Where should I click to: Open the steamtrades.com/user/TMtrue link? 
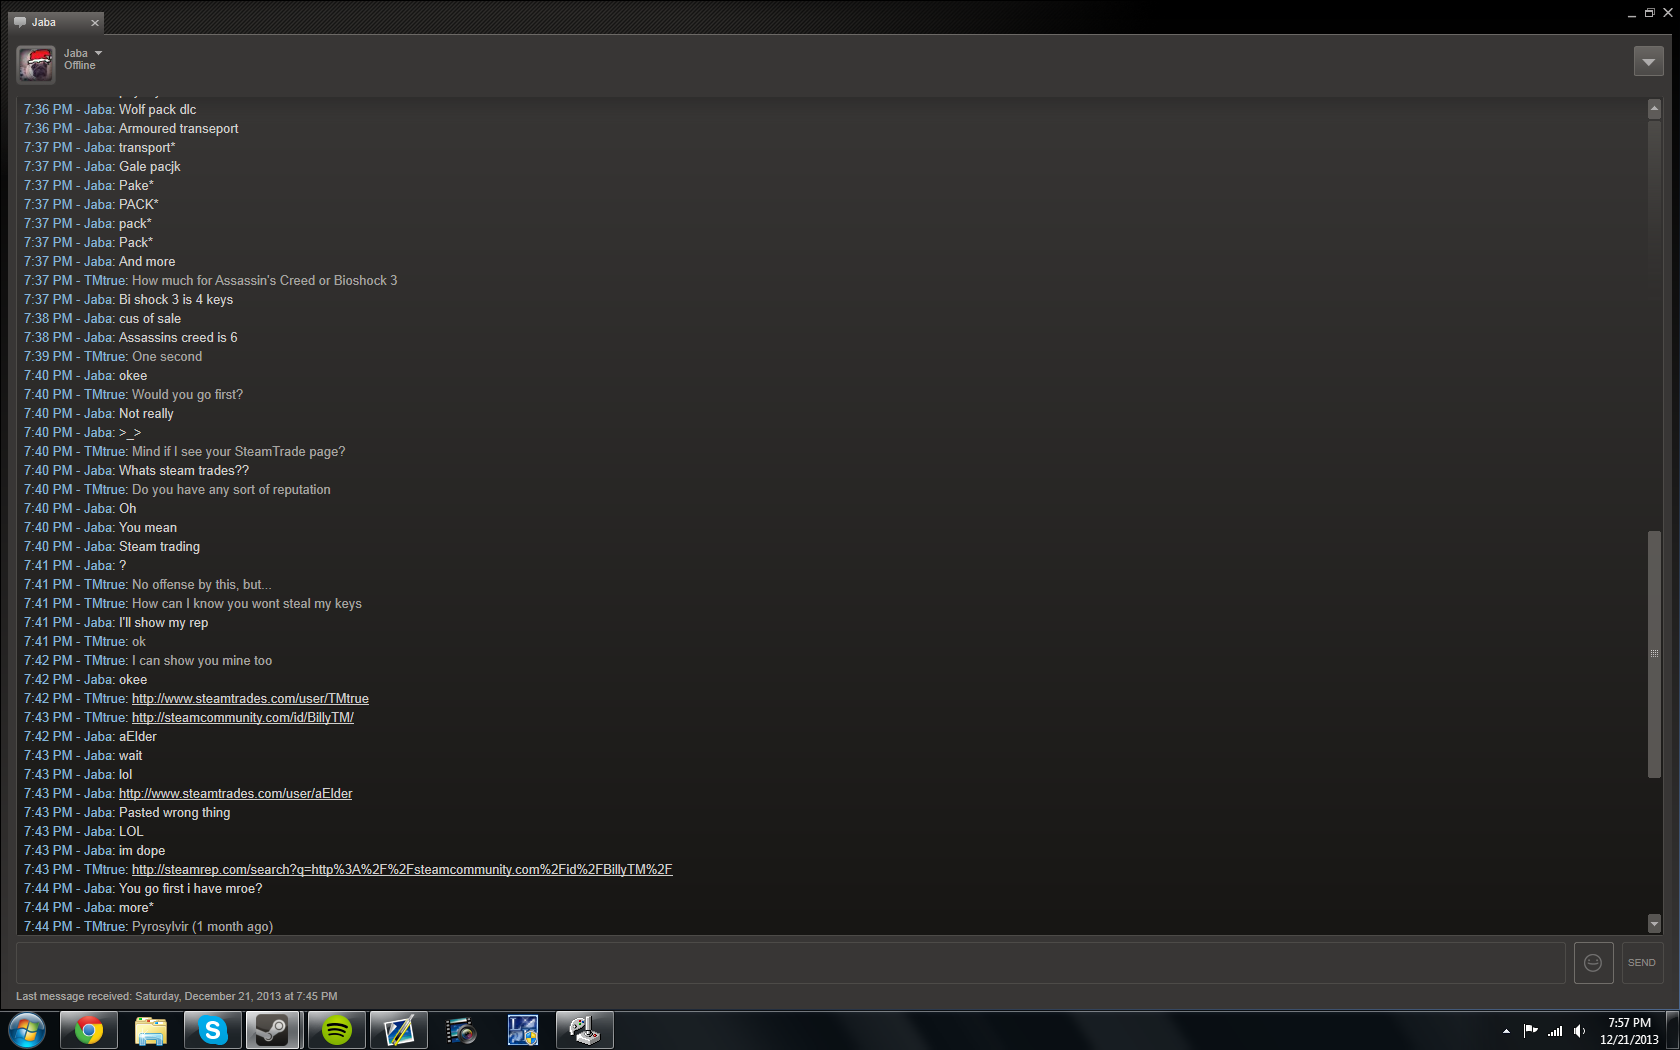pyautogui.click(x=250, y=699)
